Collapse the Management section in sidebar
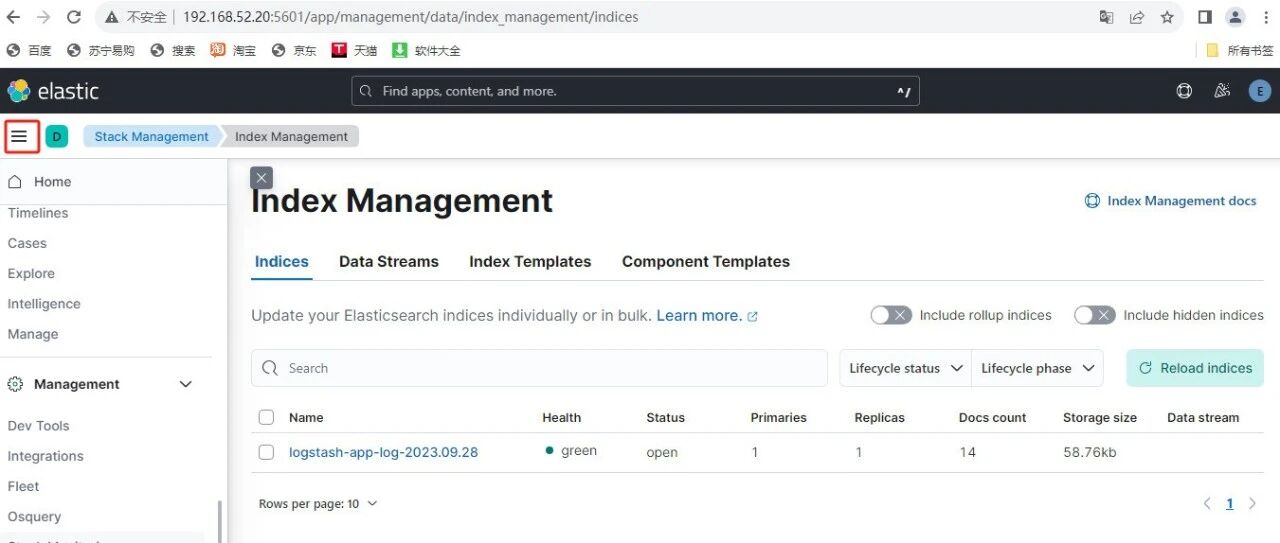The width and height of the screenshot is (1280, 543). [185, 384]
